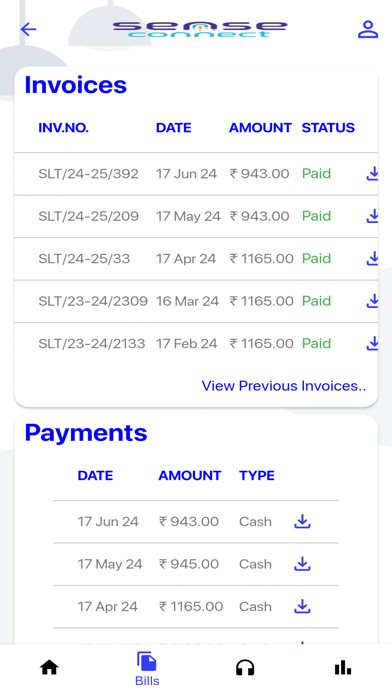Download invoice SLT/24-25/33
This screenshot has height=696, width=392.
tap(372, 258)
